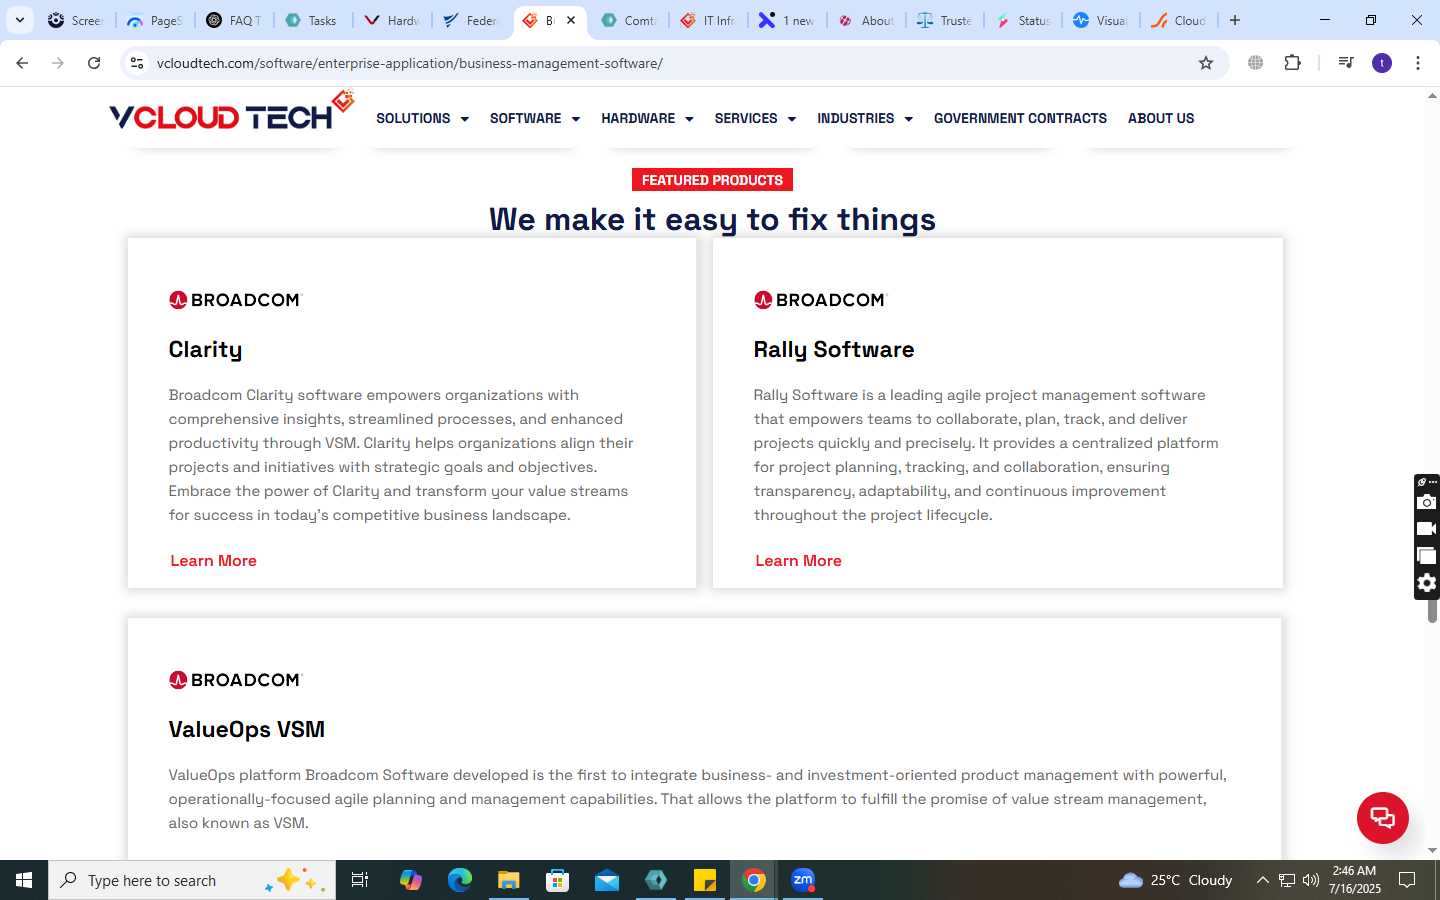The height and width of the screenshot is (900, 1440).
Task: Open the Government Contracts menu item
Action: pos(1020,118)
